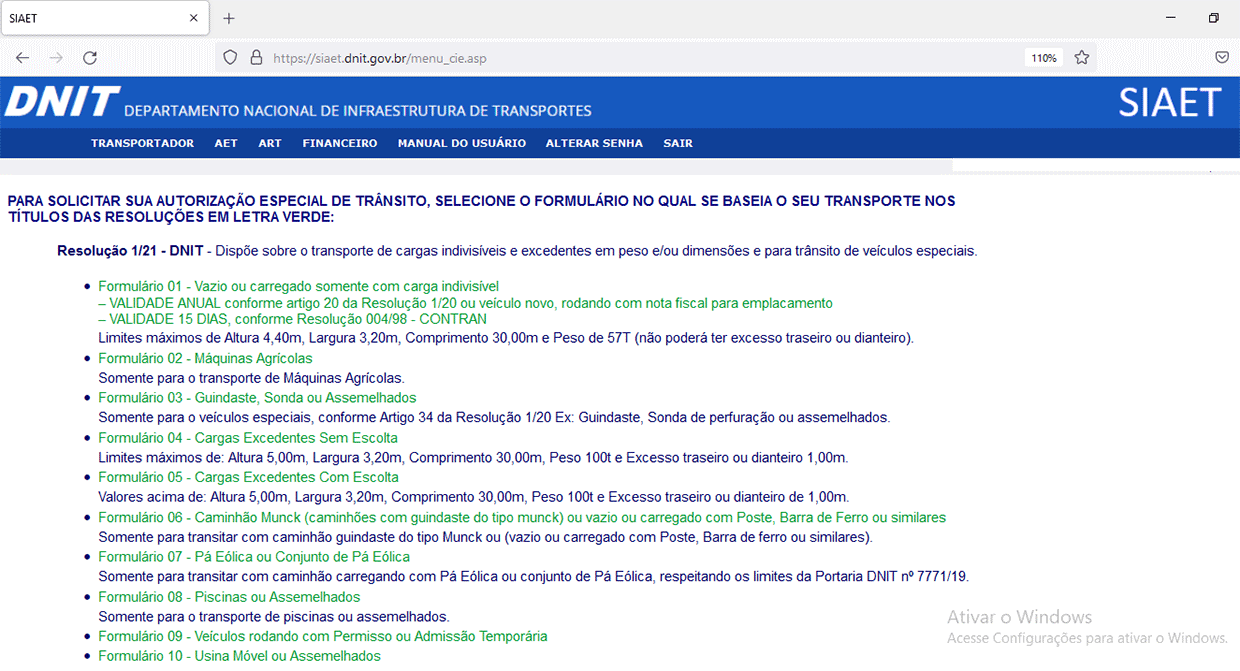Click the shield tracking protection icon
The image size is (1240, 671).
(x=231, y=58)
